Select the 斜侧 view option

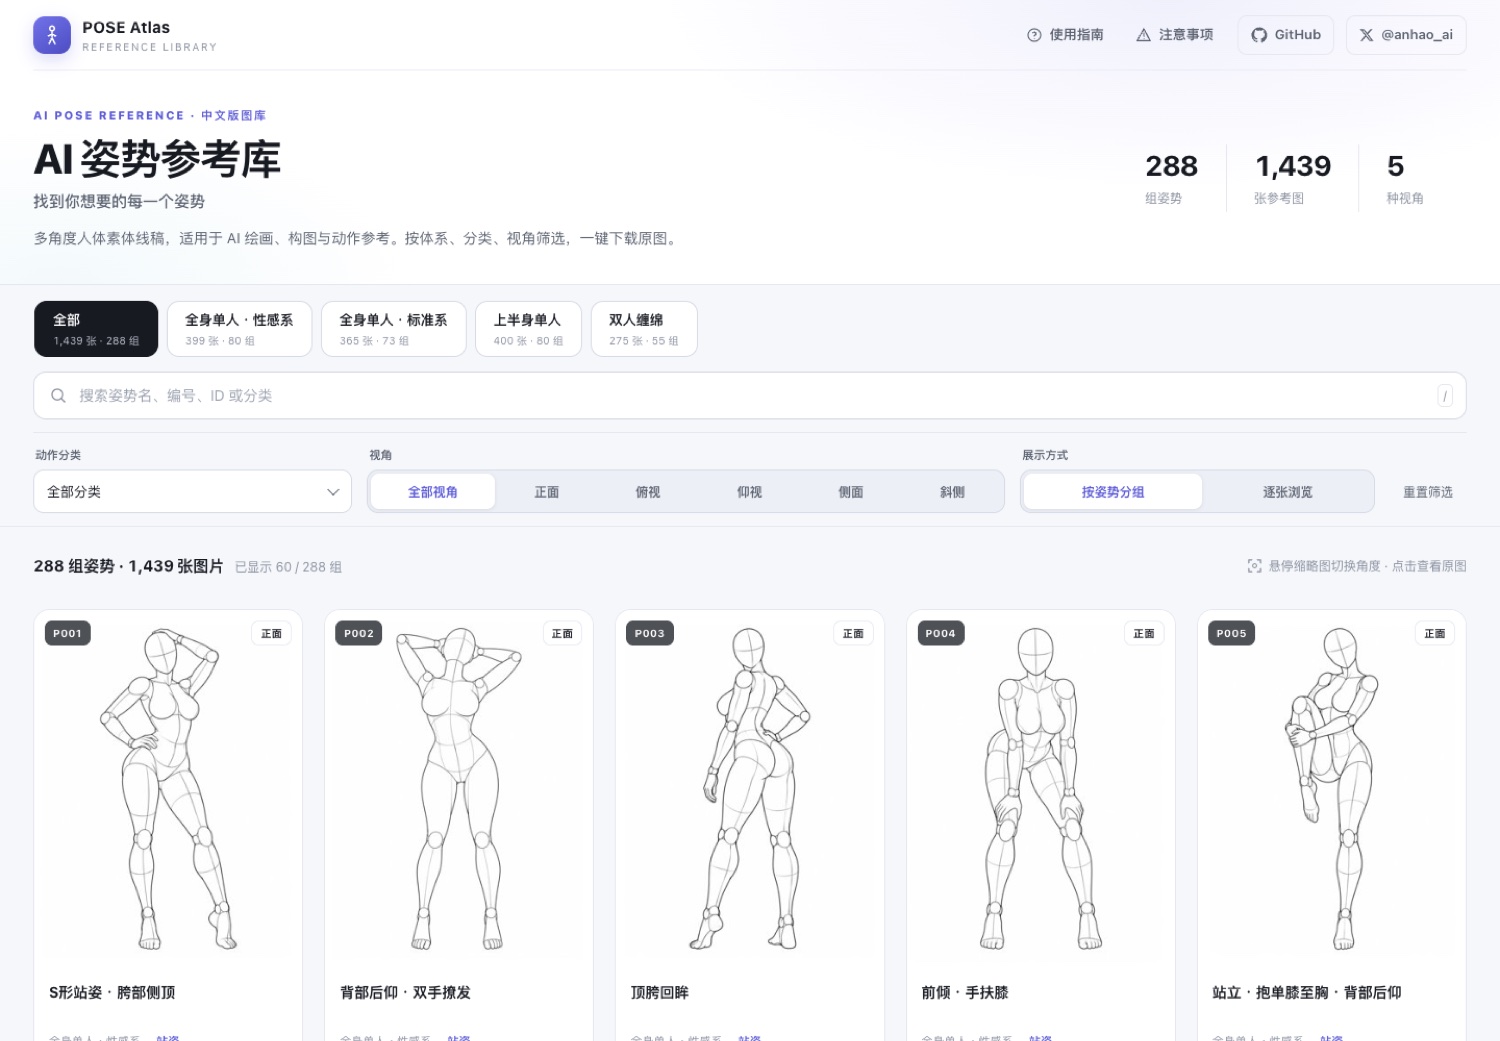[952, 492]
